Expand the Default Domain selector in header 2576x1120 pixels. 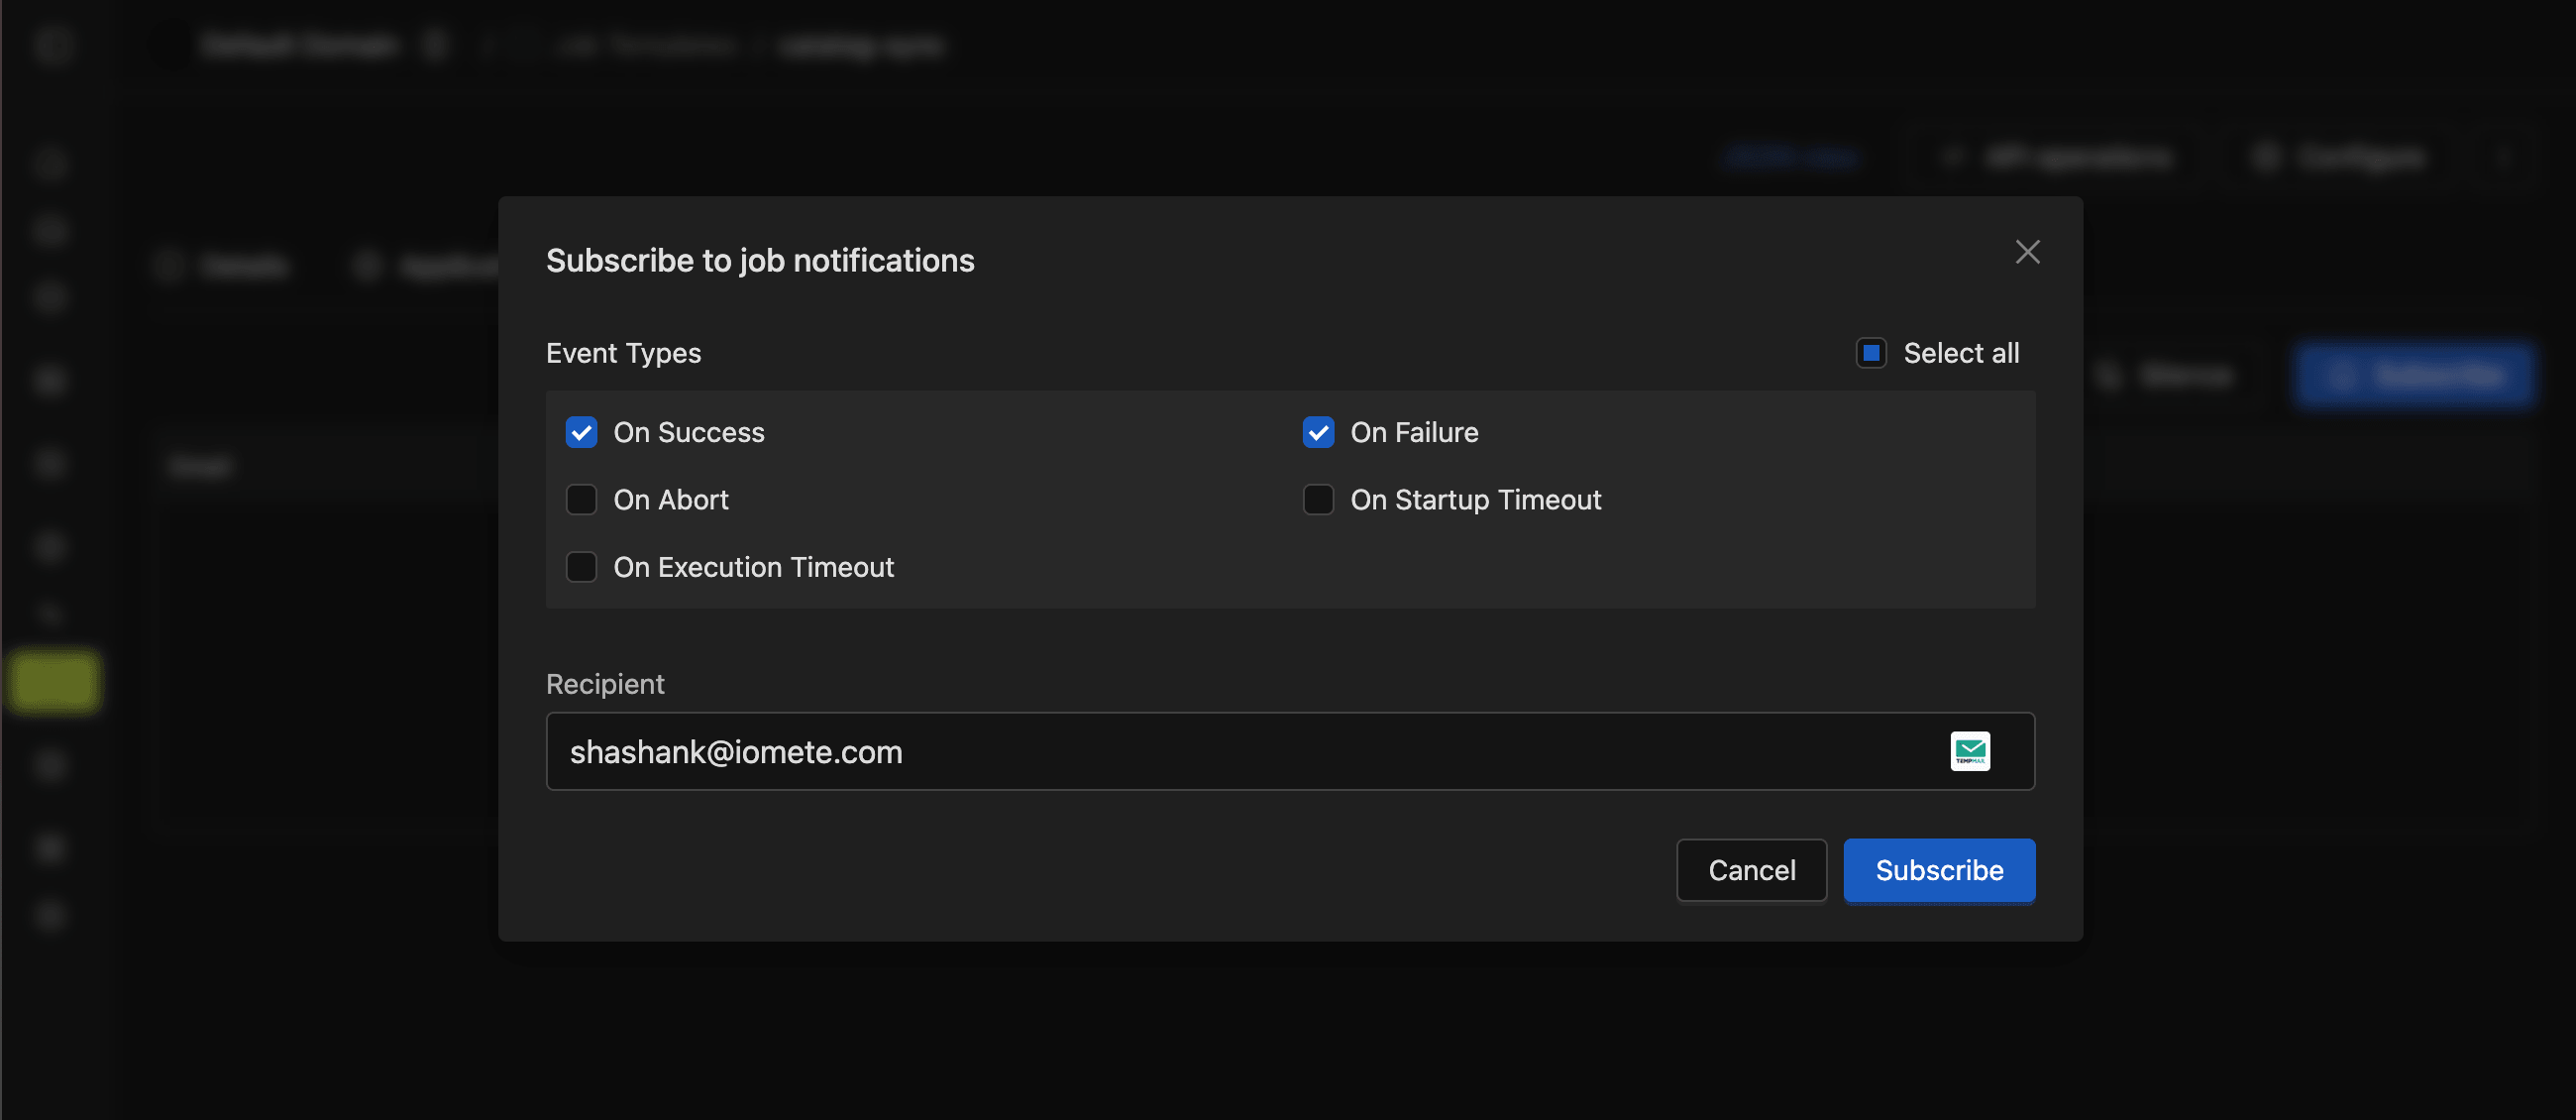point(300,46)
